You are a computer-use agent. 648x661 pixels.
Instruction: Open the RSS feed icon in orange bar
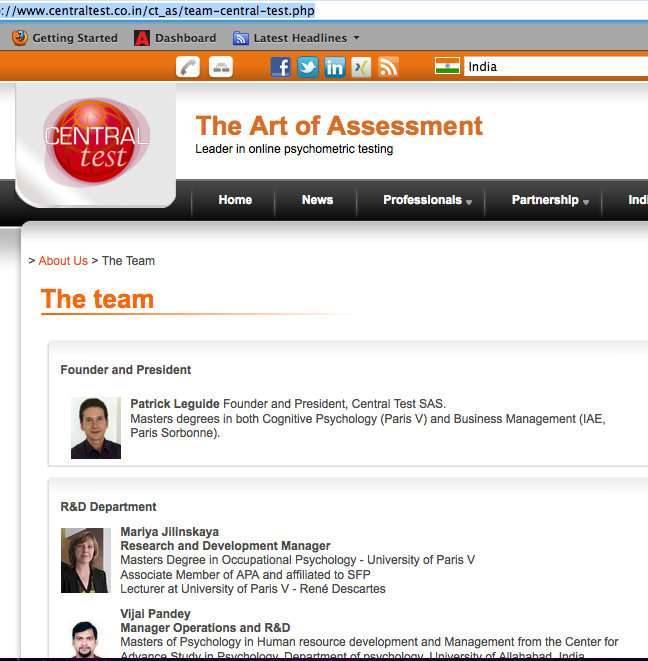point(388,67)
